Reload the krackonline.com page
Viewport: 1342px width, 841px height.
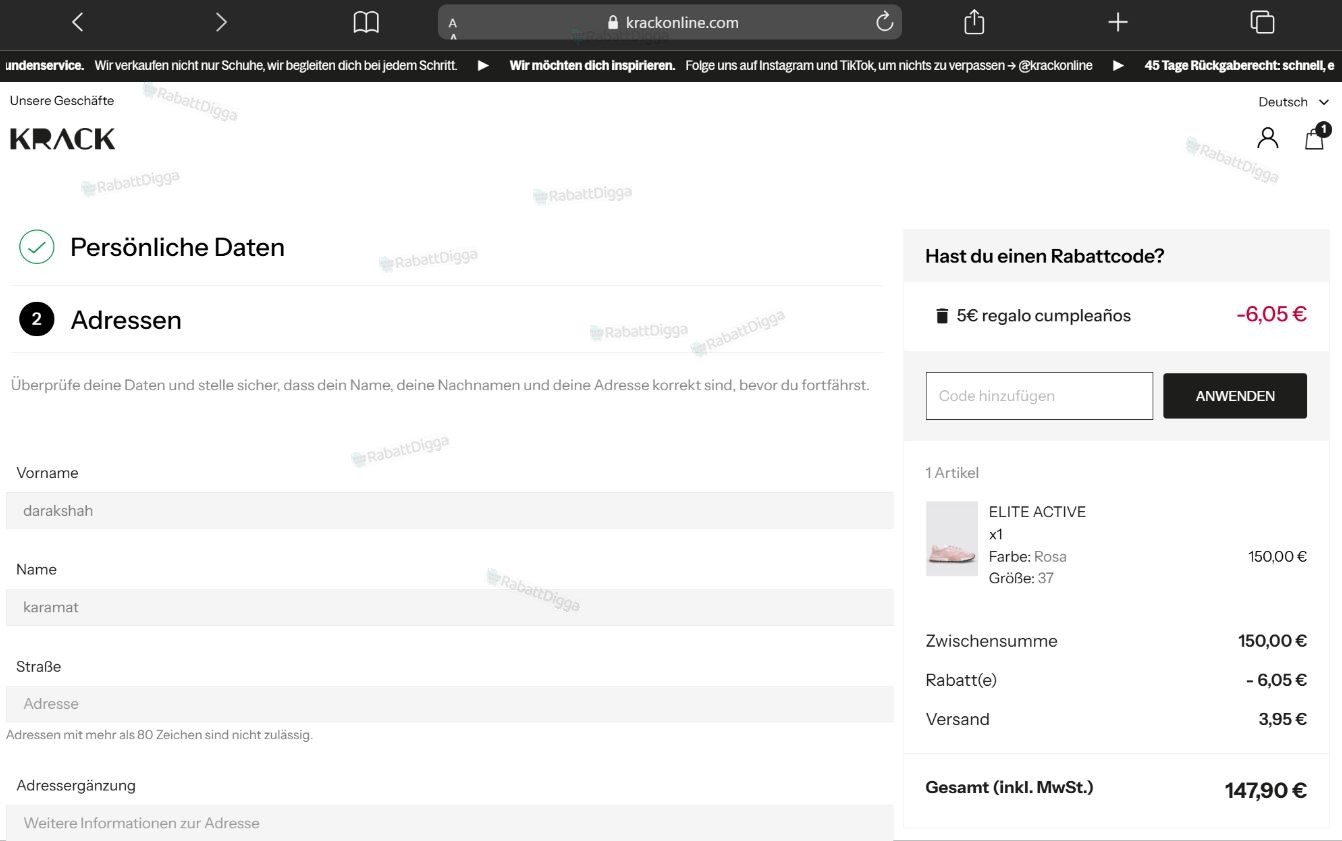tap(884, 22)
